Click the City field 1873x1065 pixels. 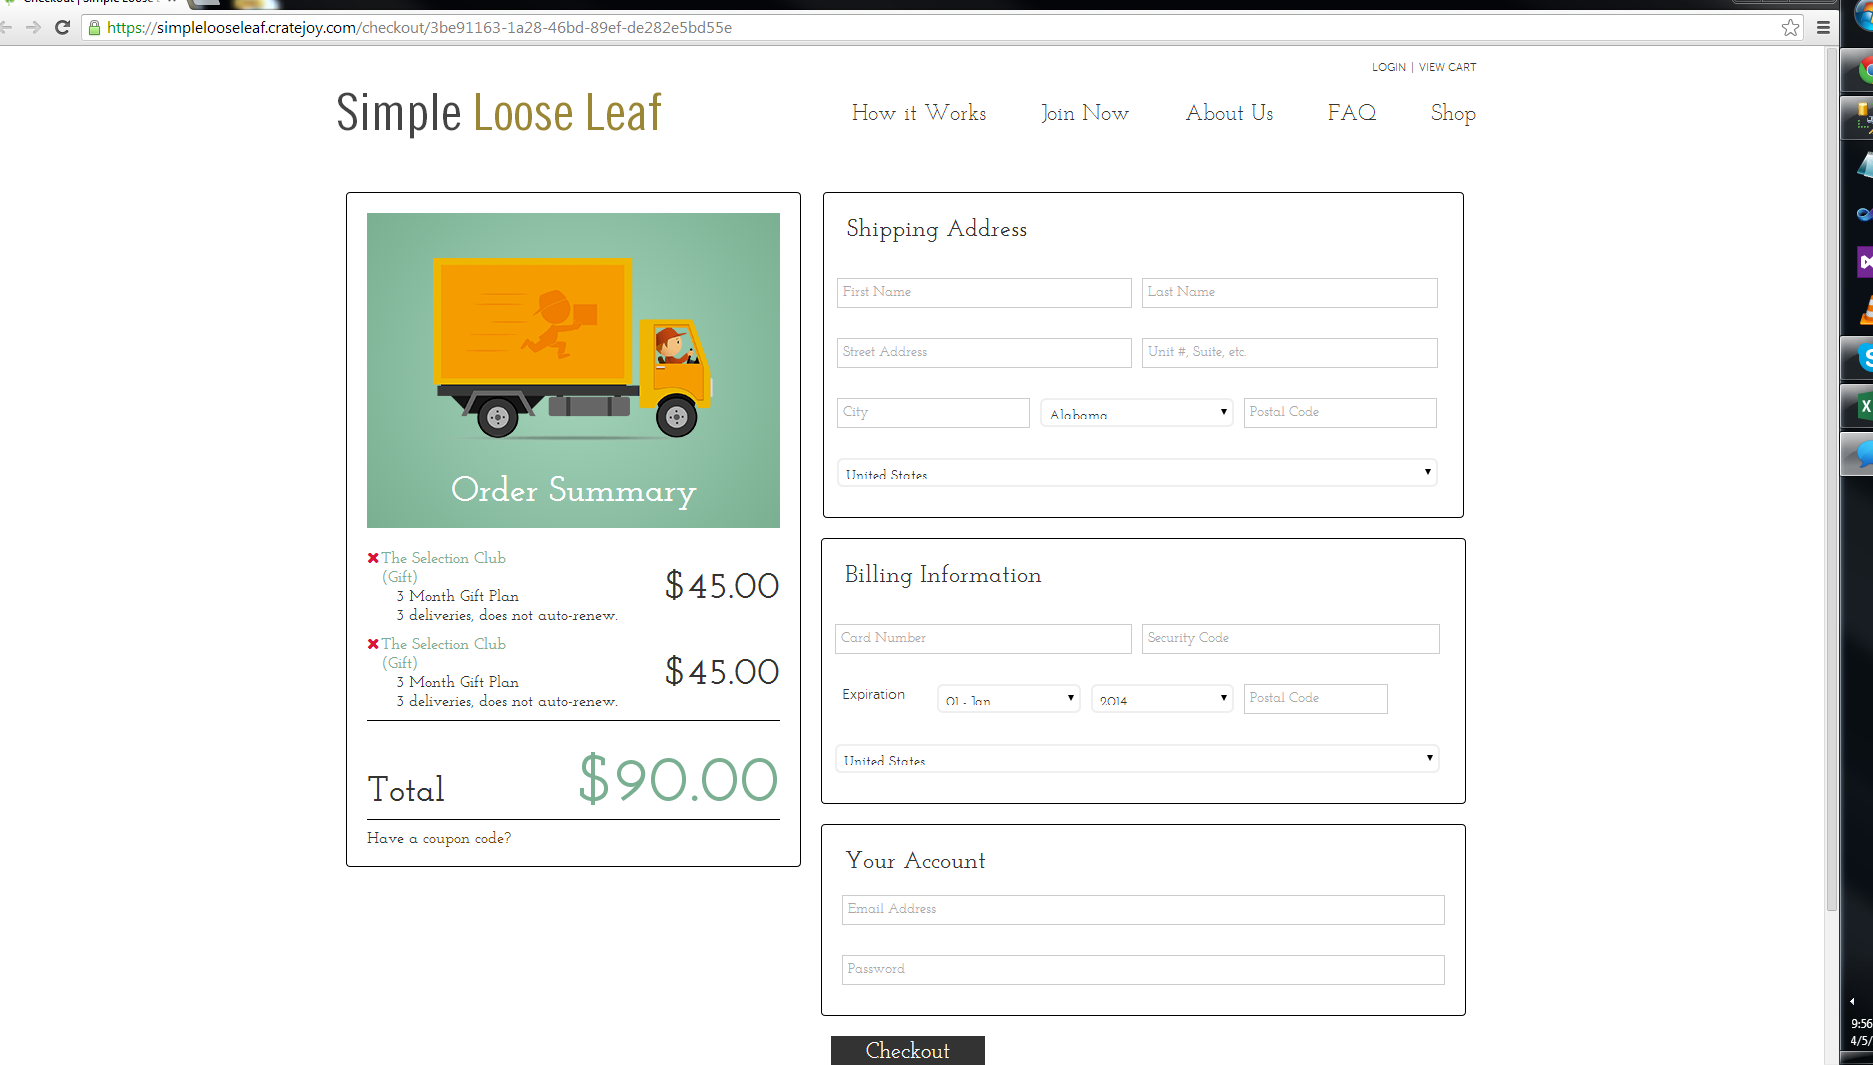click(933, 413)
